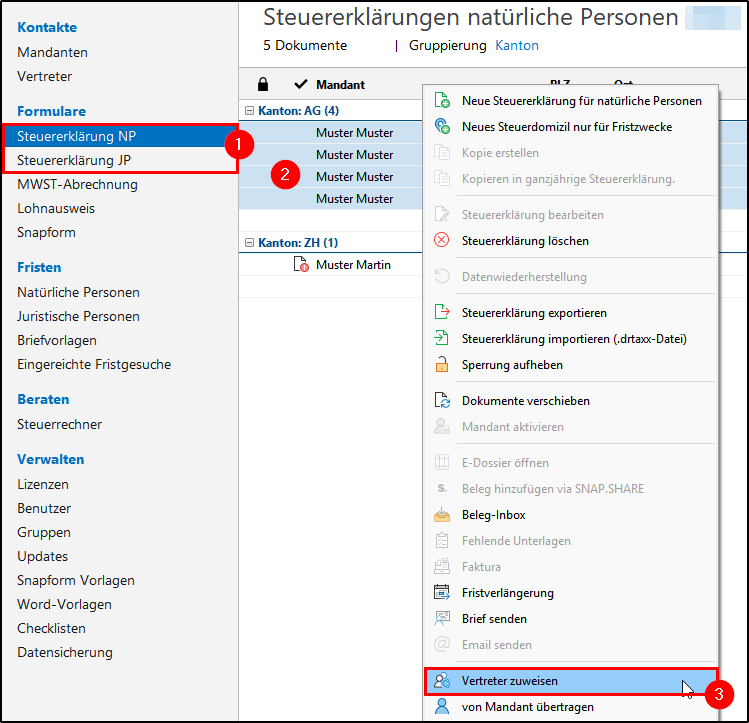749x723 pixels.
Task: Click the lock column header icon
Action: (x=263, y=84)
